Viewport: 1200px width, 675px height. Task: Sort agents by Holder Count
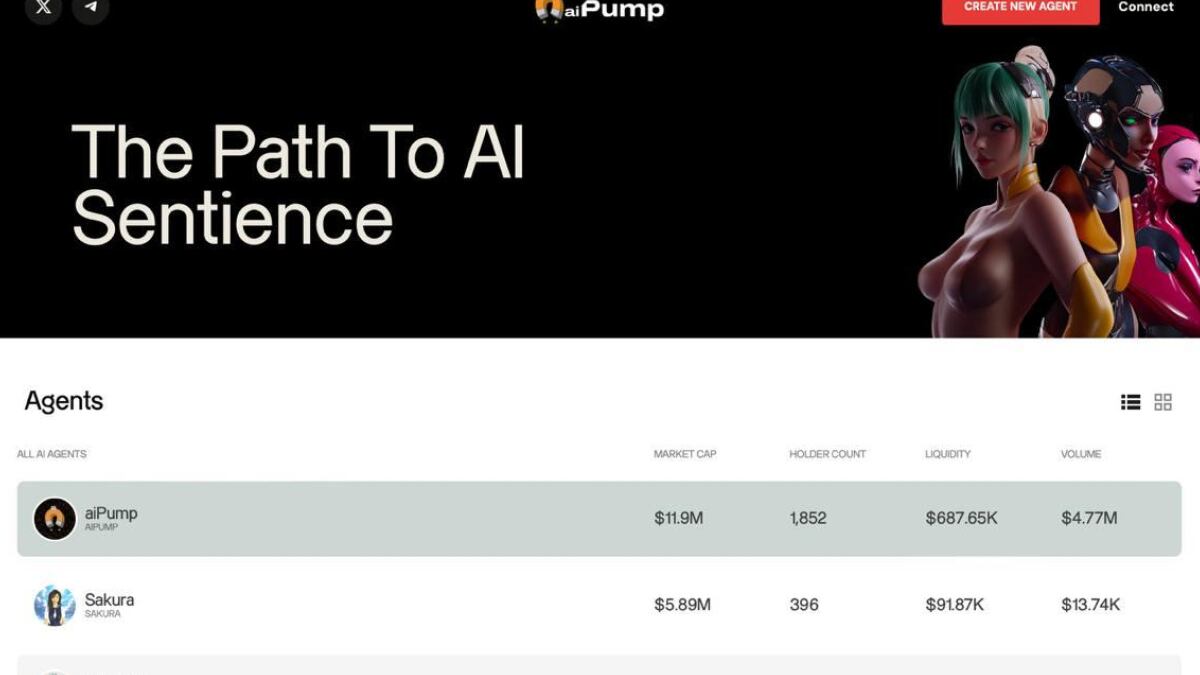coord(826,453)
